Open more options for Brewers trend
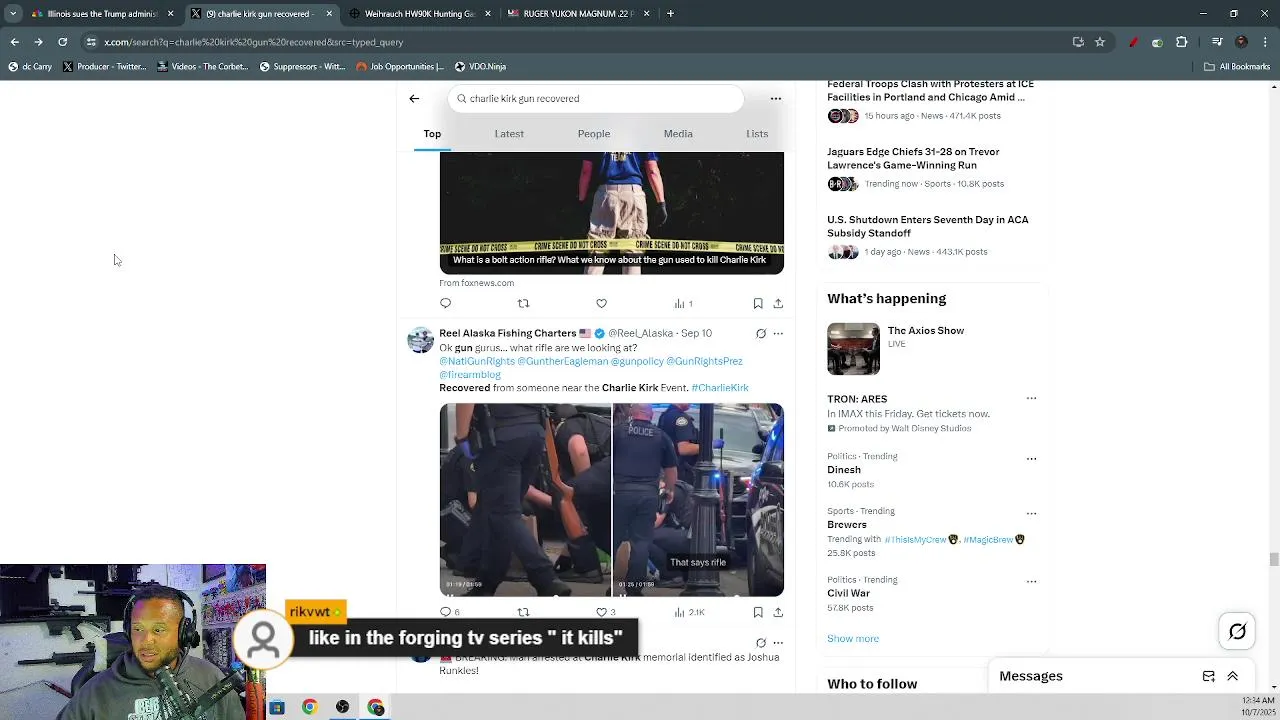 click(1031, 513)
